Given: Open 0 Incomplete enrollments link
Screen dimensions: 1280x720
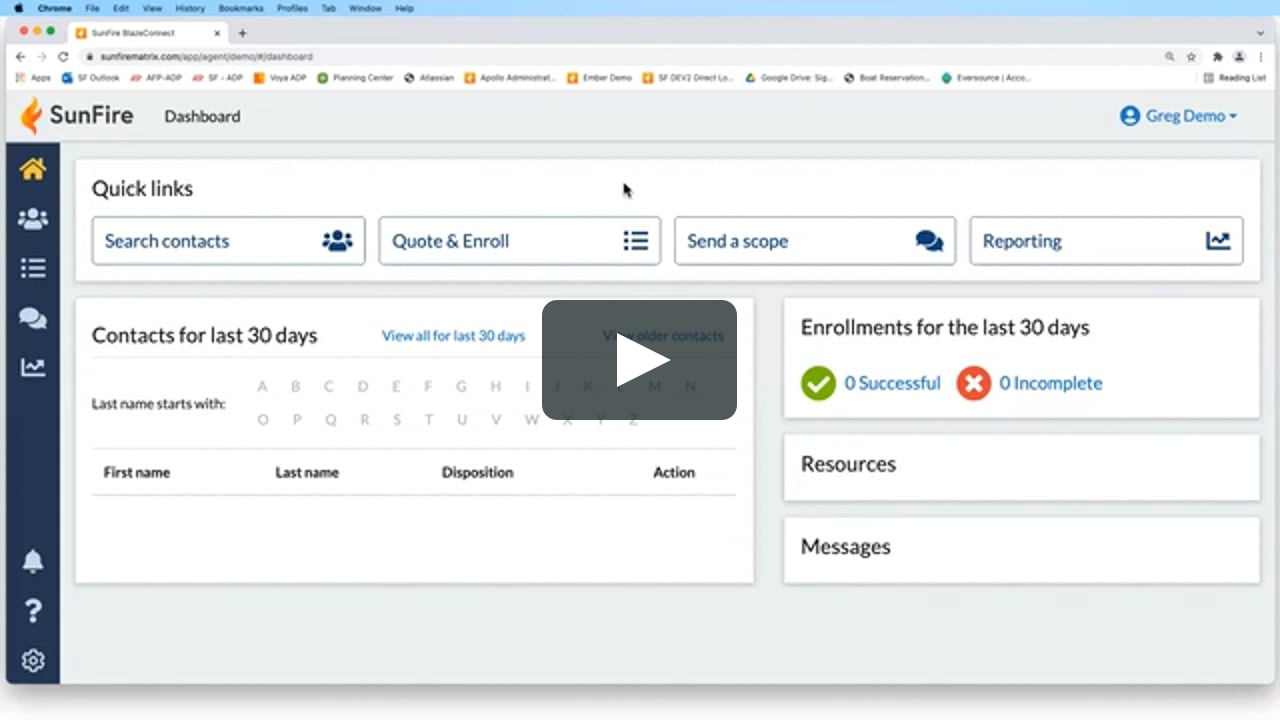Looking at the screenshot, I should tap(1050, 383).
